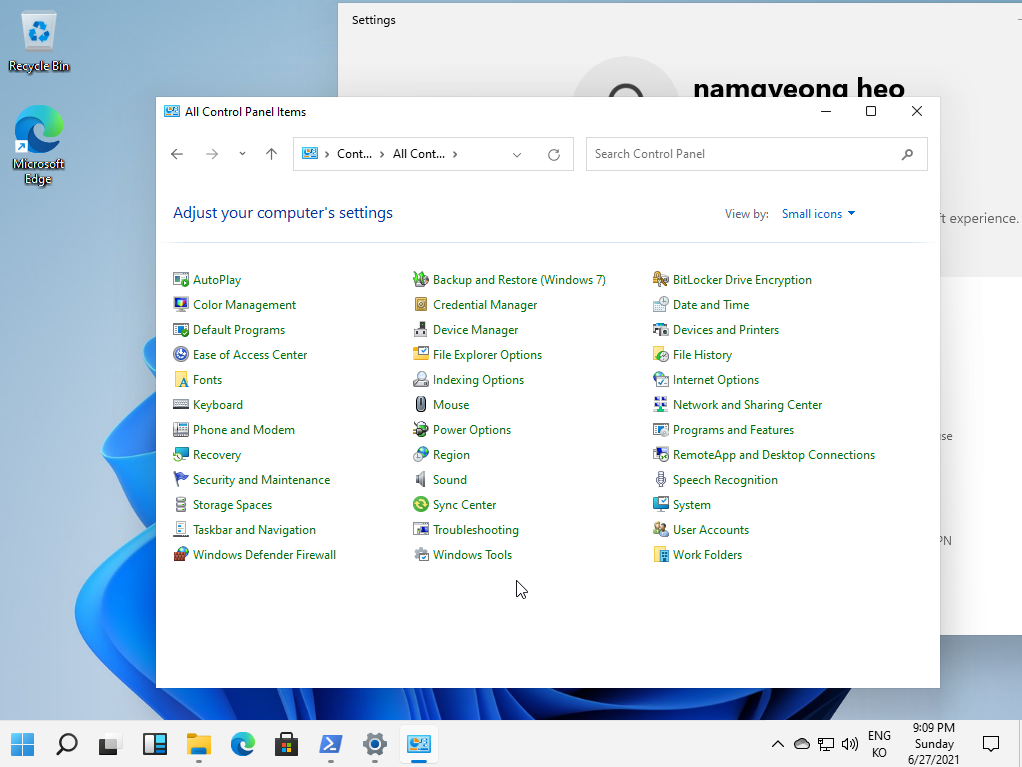Expand the address bar history dropdown
1022x767 pixels.
(517, 154)
